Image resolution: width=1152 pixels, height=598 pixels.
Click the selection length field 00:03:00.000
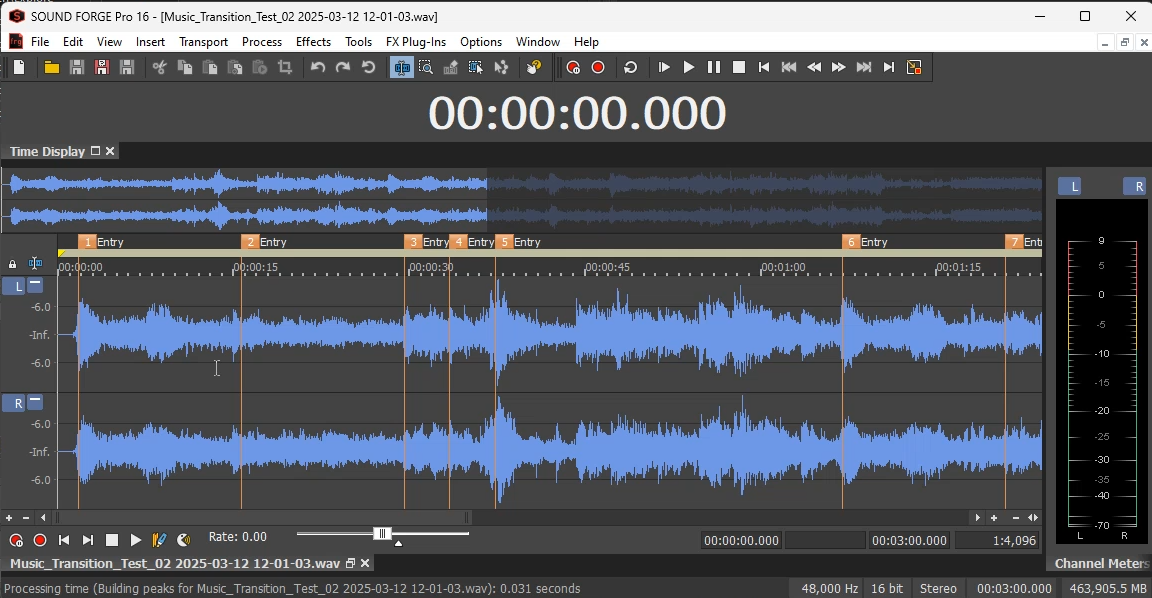tap(909, 541)
